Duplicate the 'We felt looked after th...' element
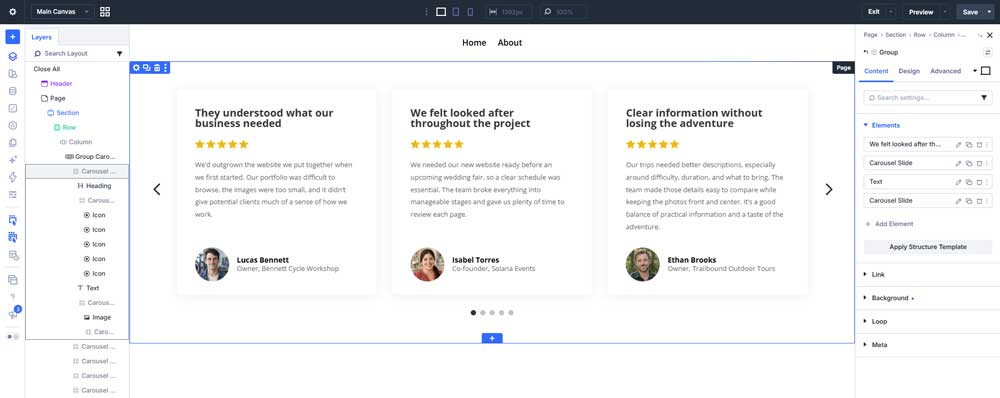 pos(969,145)
